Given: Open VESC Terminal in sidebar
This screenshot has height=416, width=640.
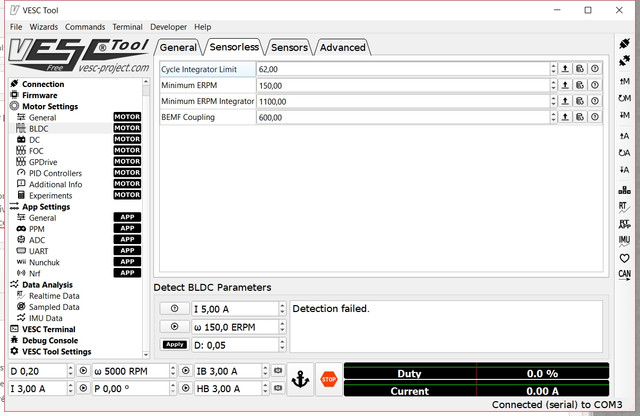Looking at the screenshot, I should click(49, 329).
